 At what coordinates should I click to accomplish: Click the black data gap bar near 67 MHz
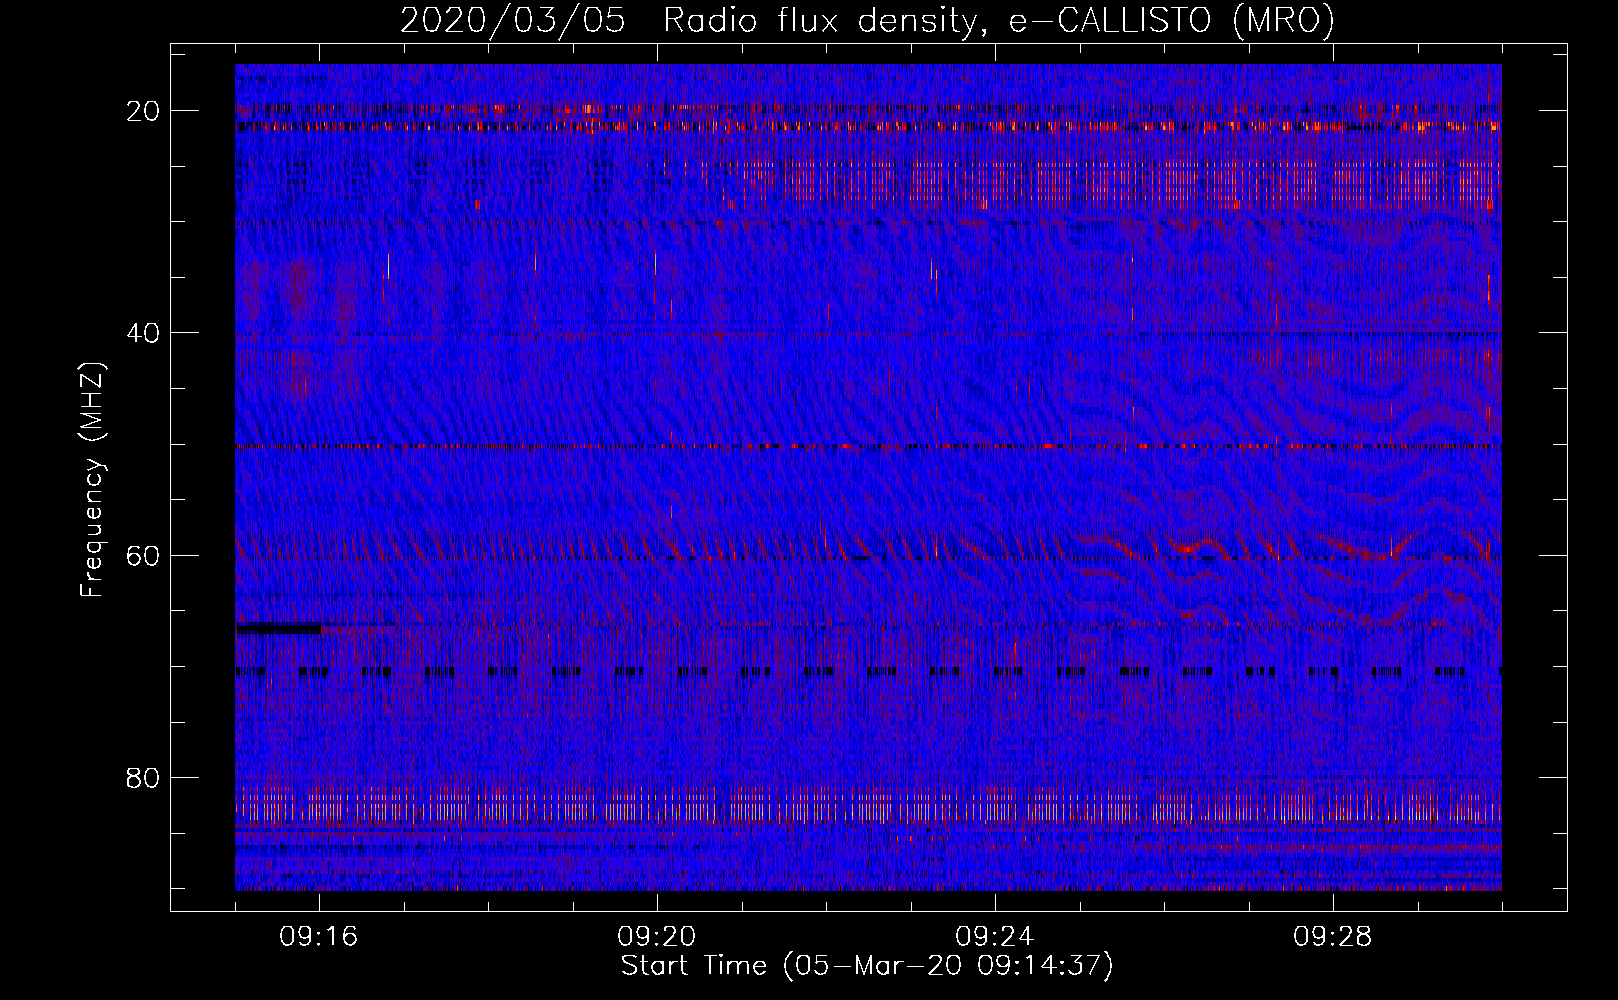(278, 629)
